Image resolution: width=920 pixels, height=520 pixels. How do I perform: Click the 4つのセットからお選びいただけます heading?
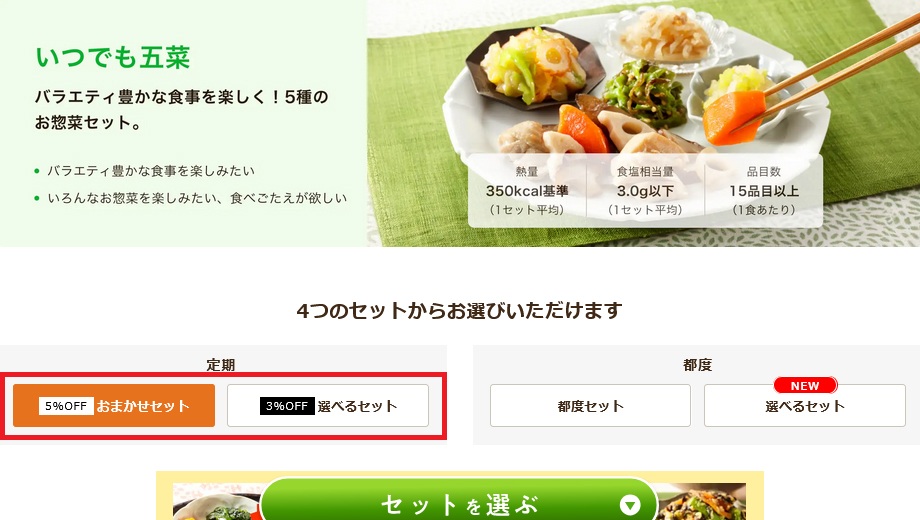(459, 310)
